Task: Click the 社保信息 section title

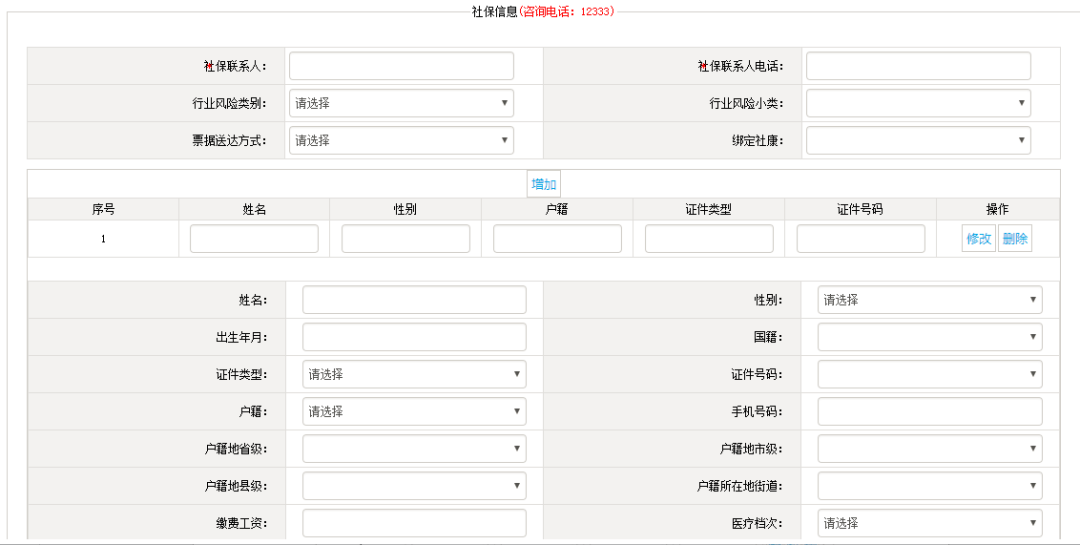Action: pos(494,11)
